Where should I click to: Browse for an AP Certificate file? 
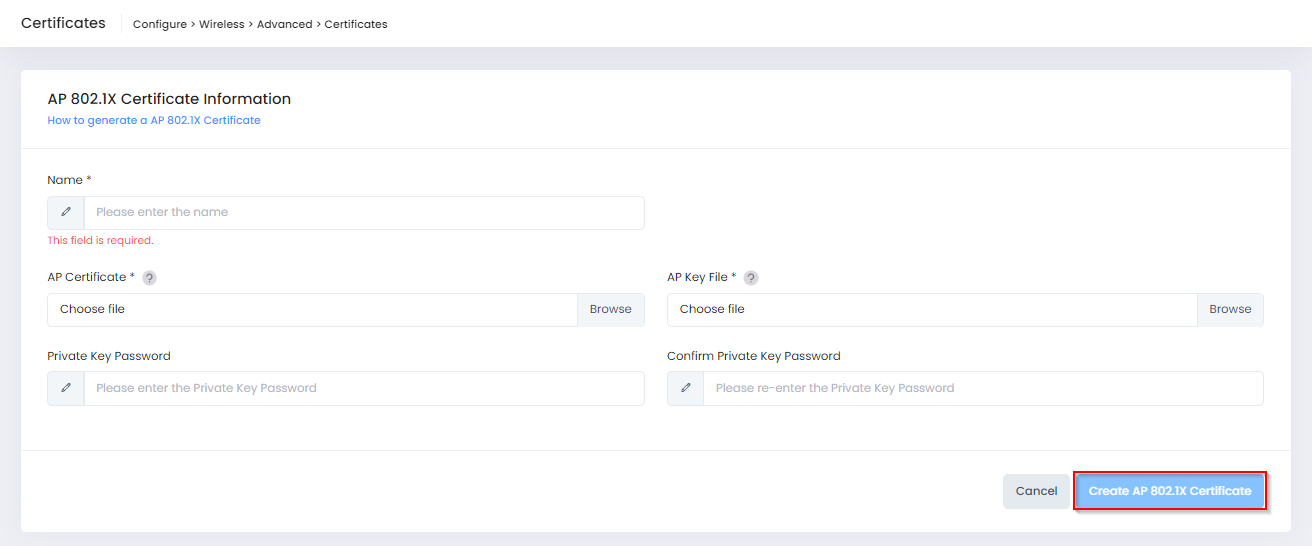(610, 310)
